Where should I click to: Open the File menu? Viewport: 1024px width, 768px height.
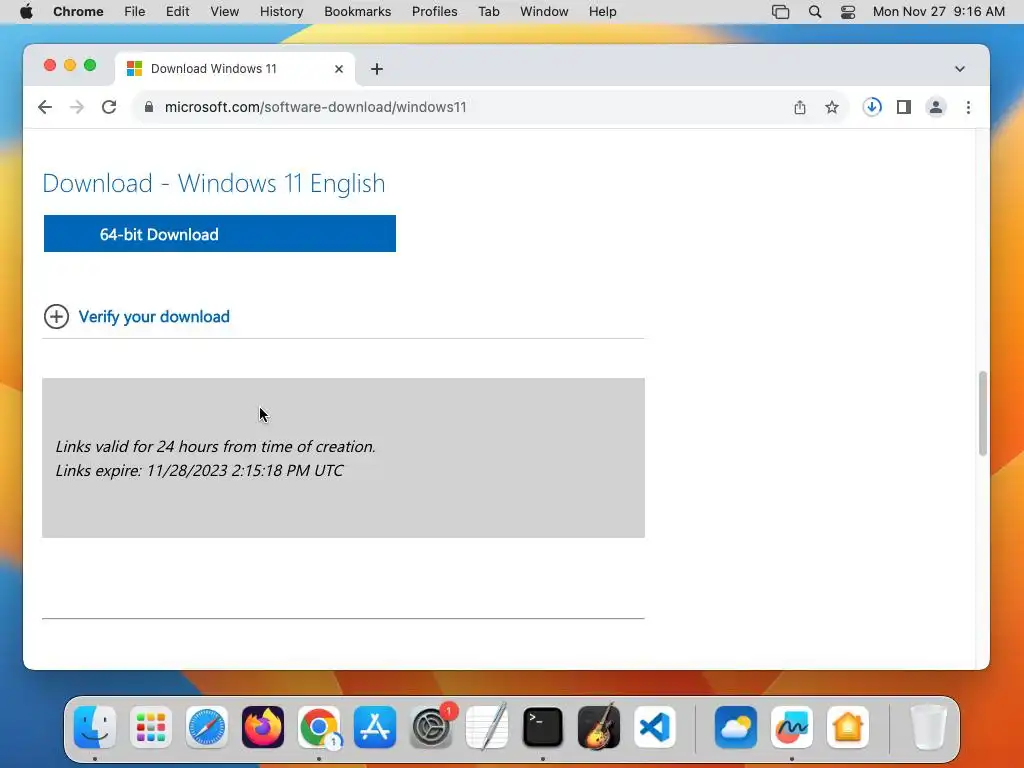pyautogui.click(x=135, y=11)
